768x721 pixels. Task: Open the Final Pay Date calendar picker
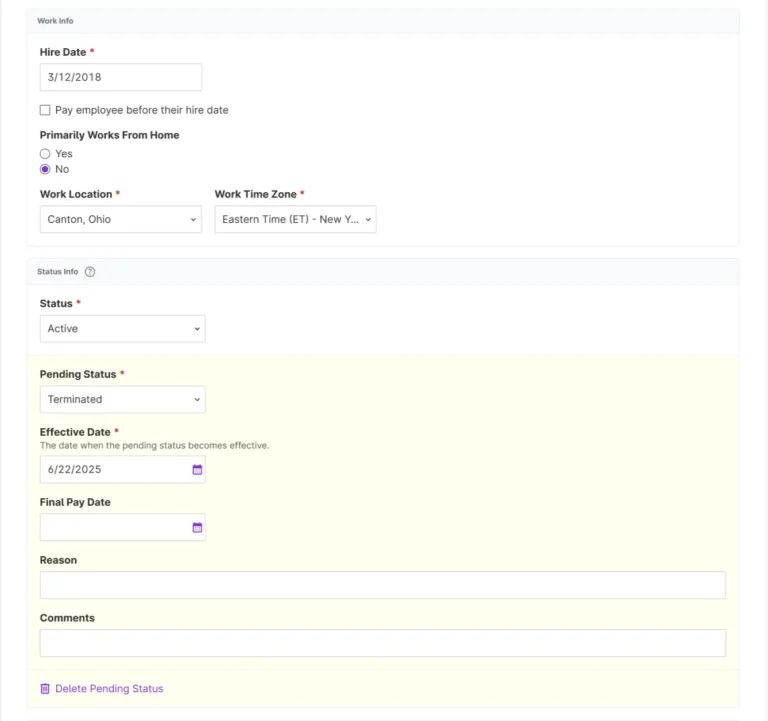[197, 528]
